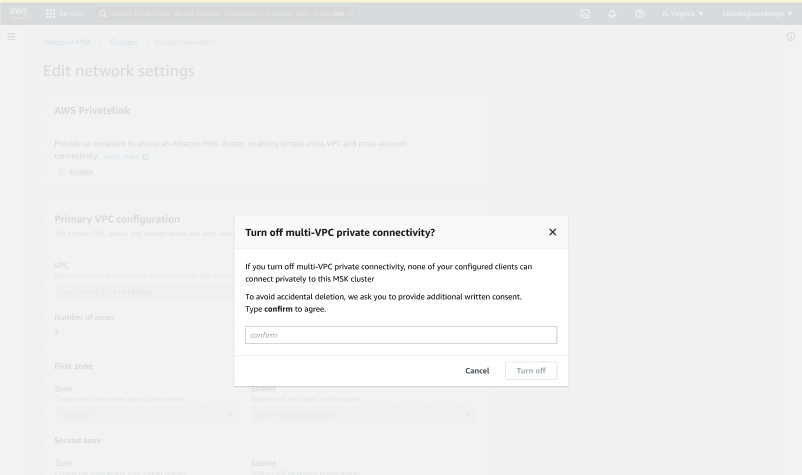The image size is (802, 475).
Task: Open the First zone Subnet dropdown
Action: click(x=364, y=415)
